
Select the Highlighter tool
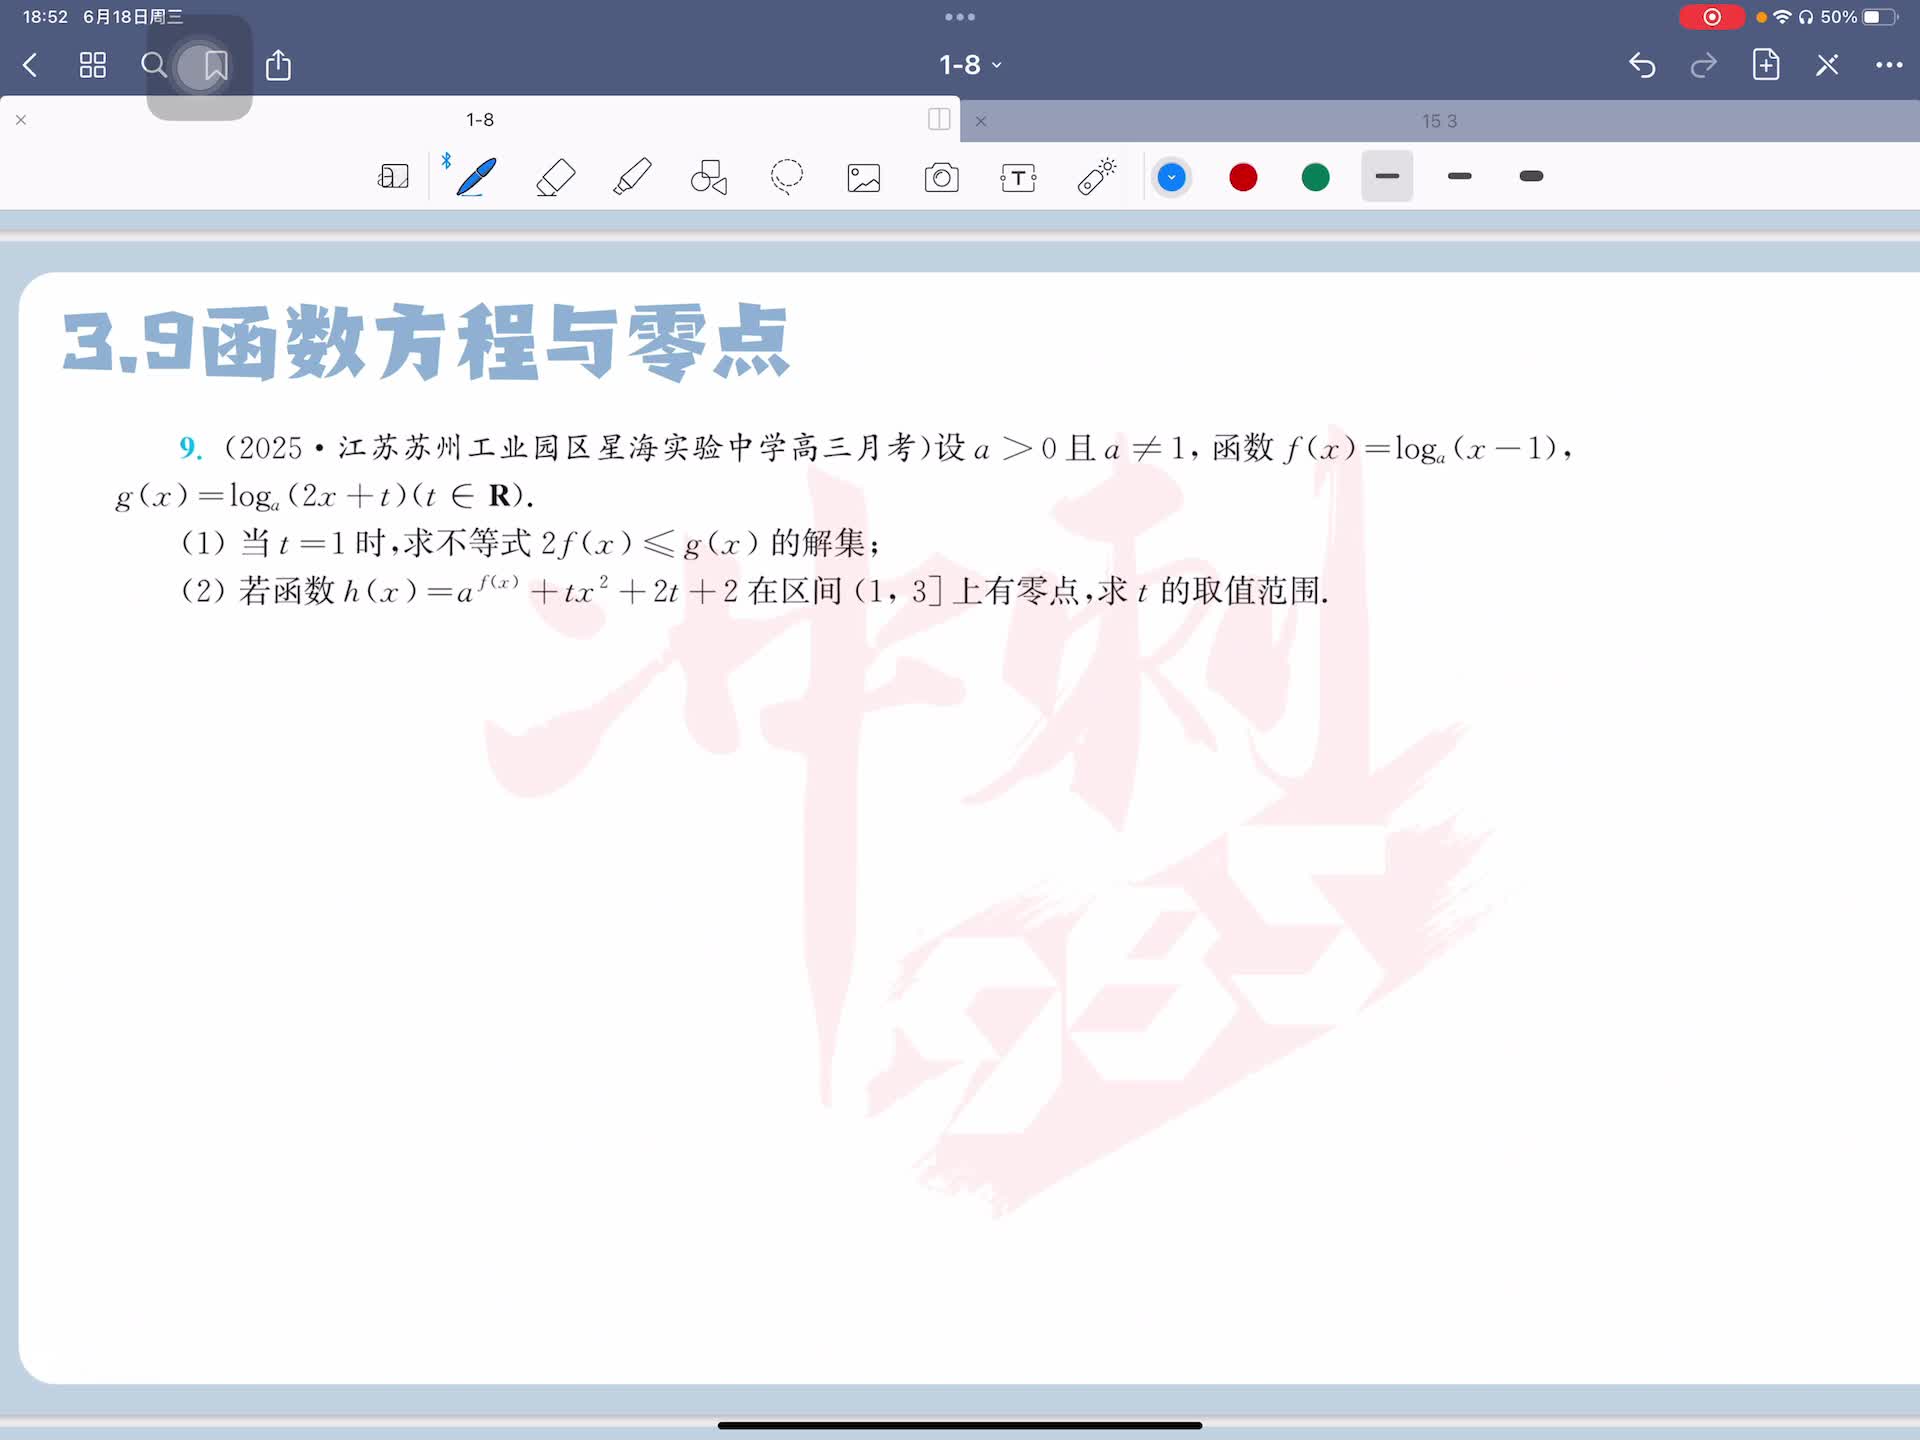[x=632, y=177]
